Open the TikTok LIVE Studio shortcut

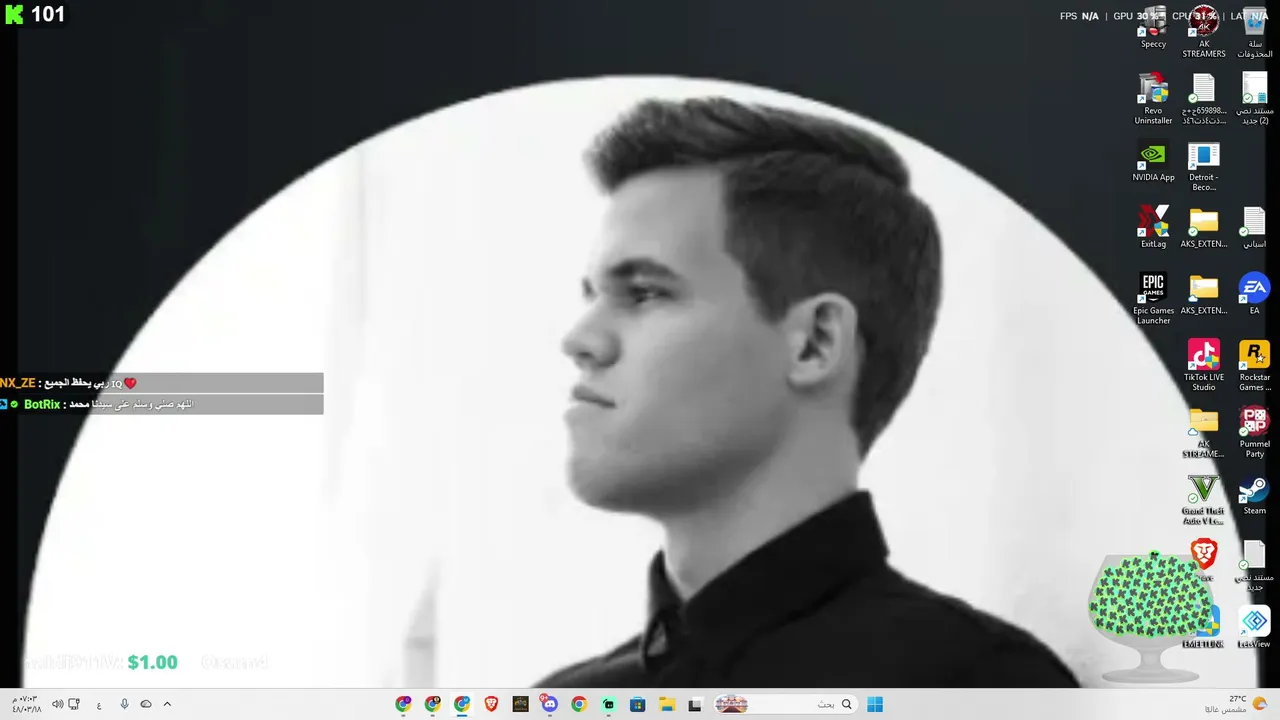click(1204, 366)
